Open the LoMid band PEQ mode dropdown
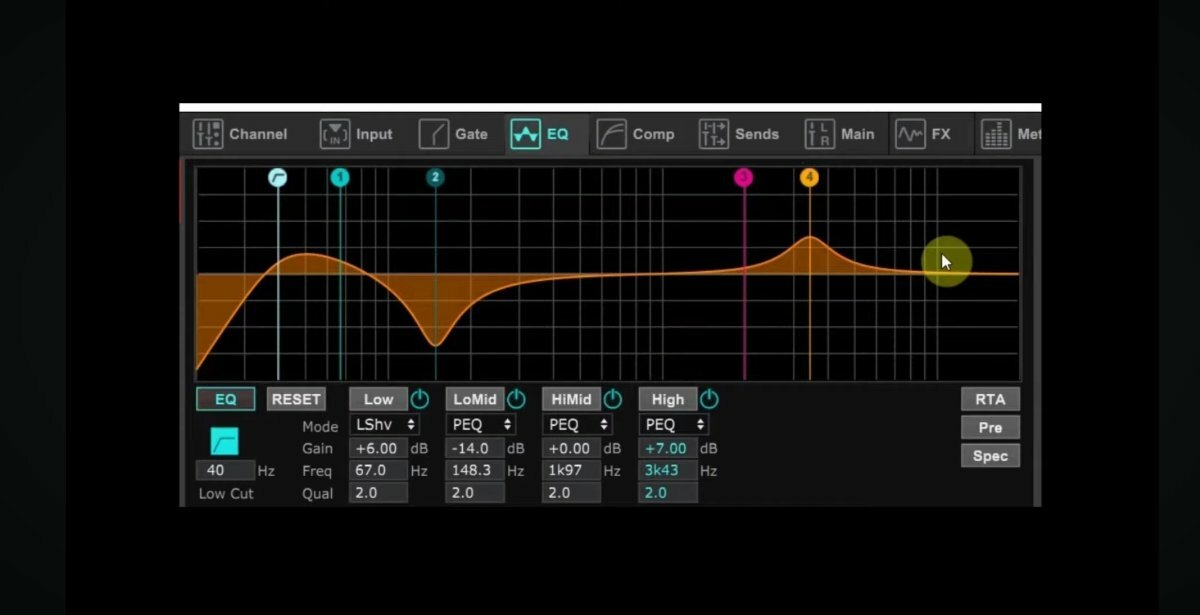The height and width of the screenshot is (615, 1200). click(481, 425)
